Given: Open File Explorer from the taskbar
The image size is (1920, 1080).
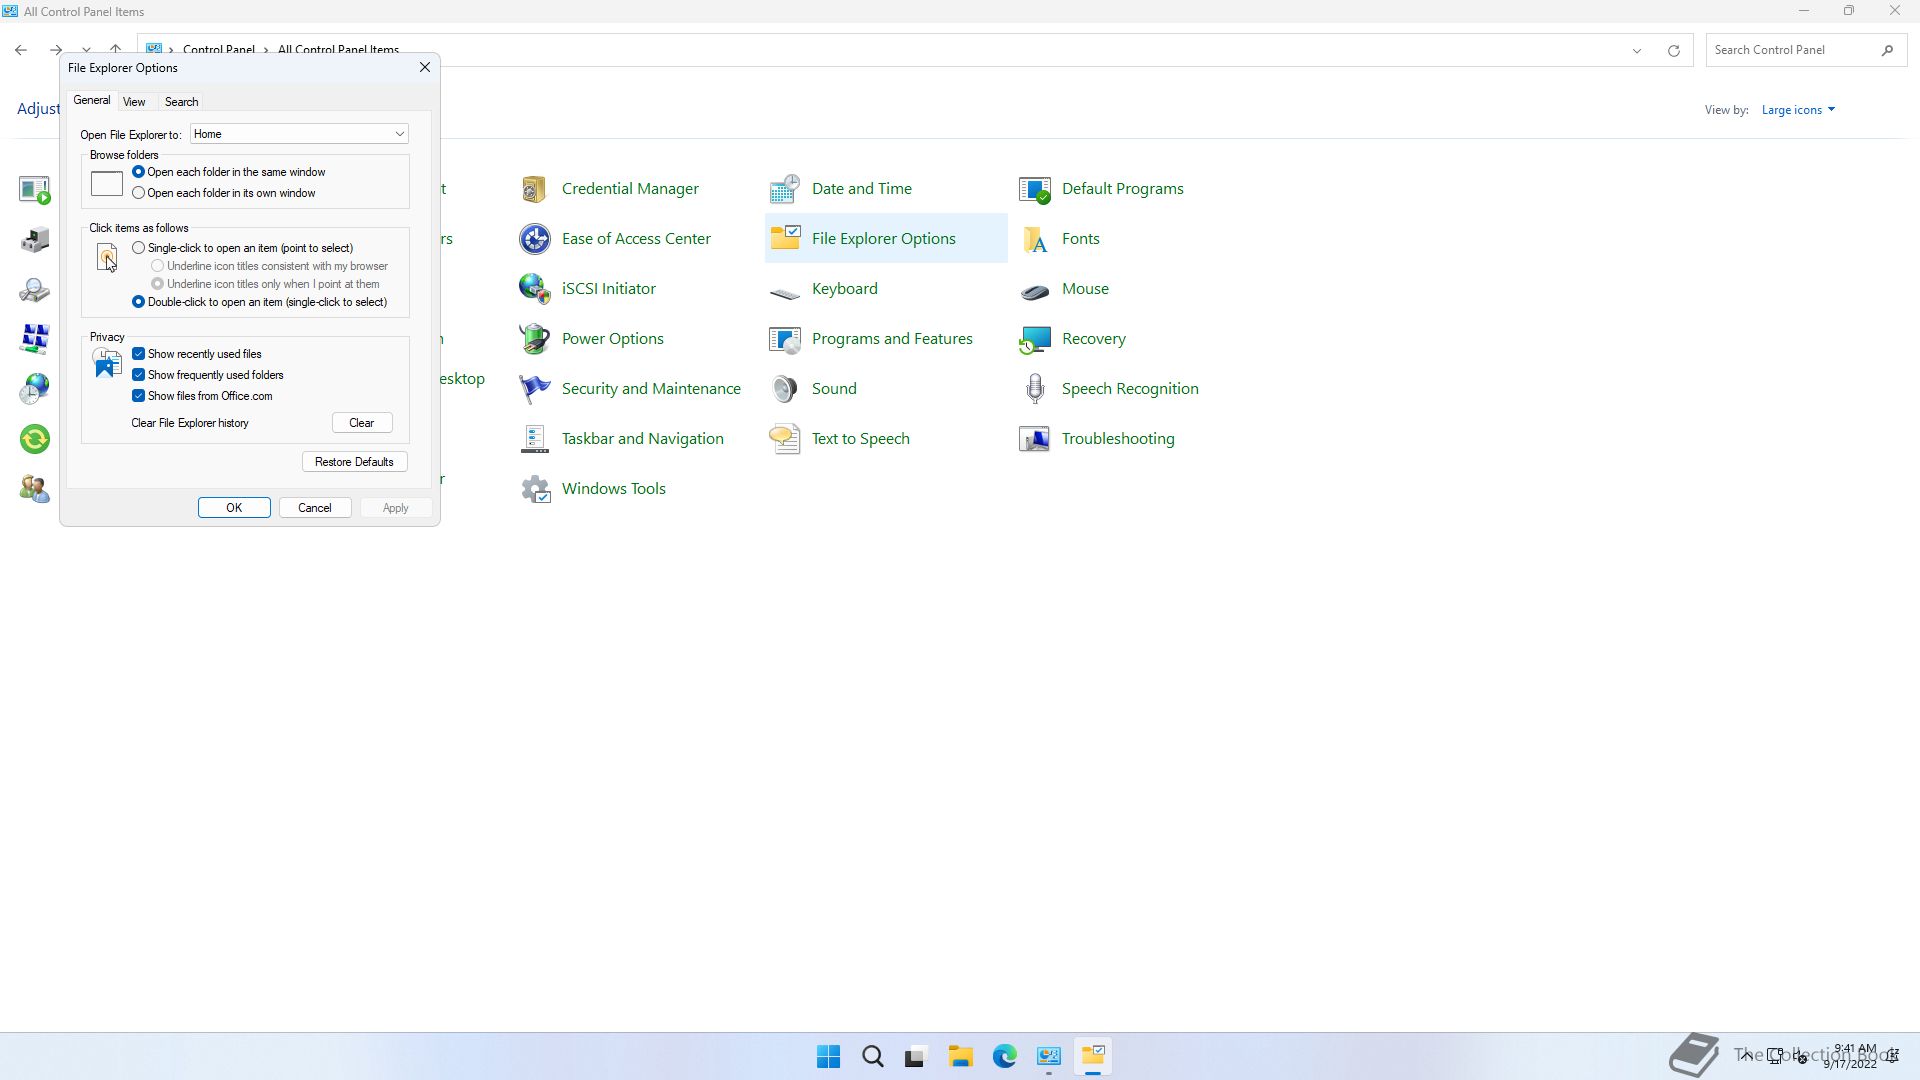Looking at the screenshot, I should click(960, 1057).
